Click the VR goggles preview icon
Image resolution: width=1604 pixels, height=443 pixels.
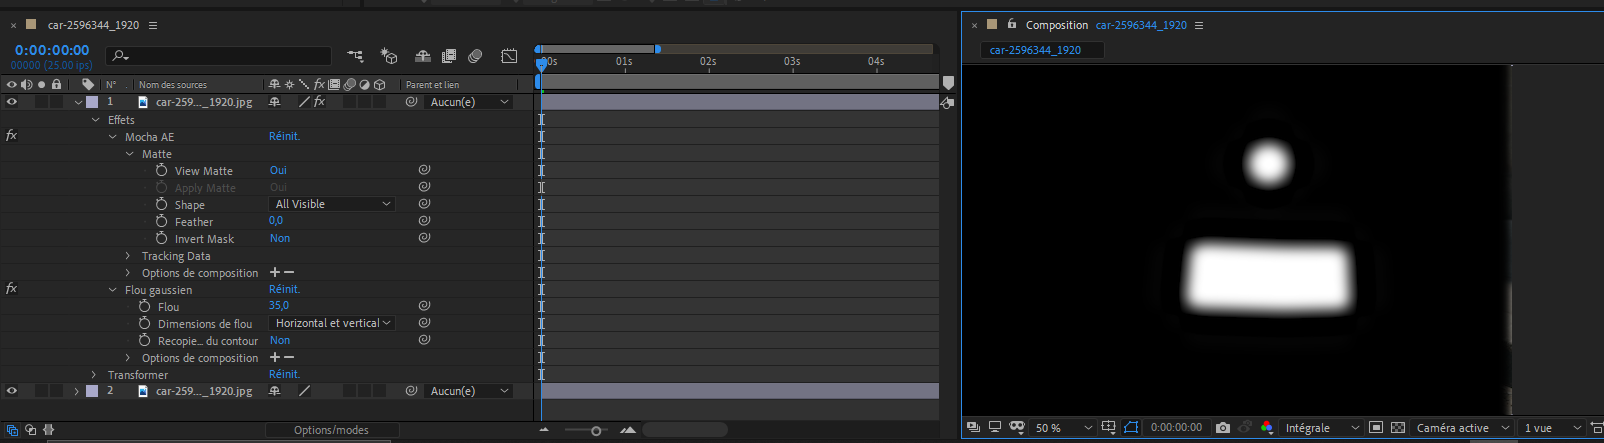(x=1017, y=428)
